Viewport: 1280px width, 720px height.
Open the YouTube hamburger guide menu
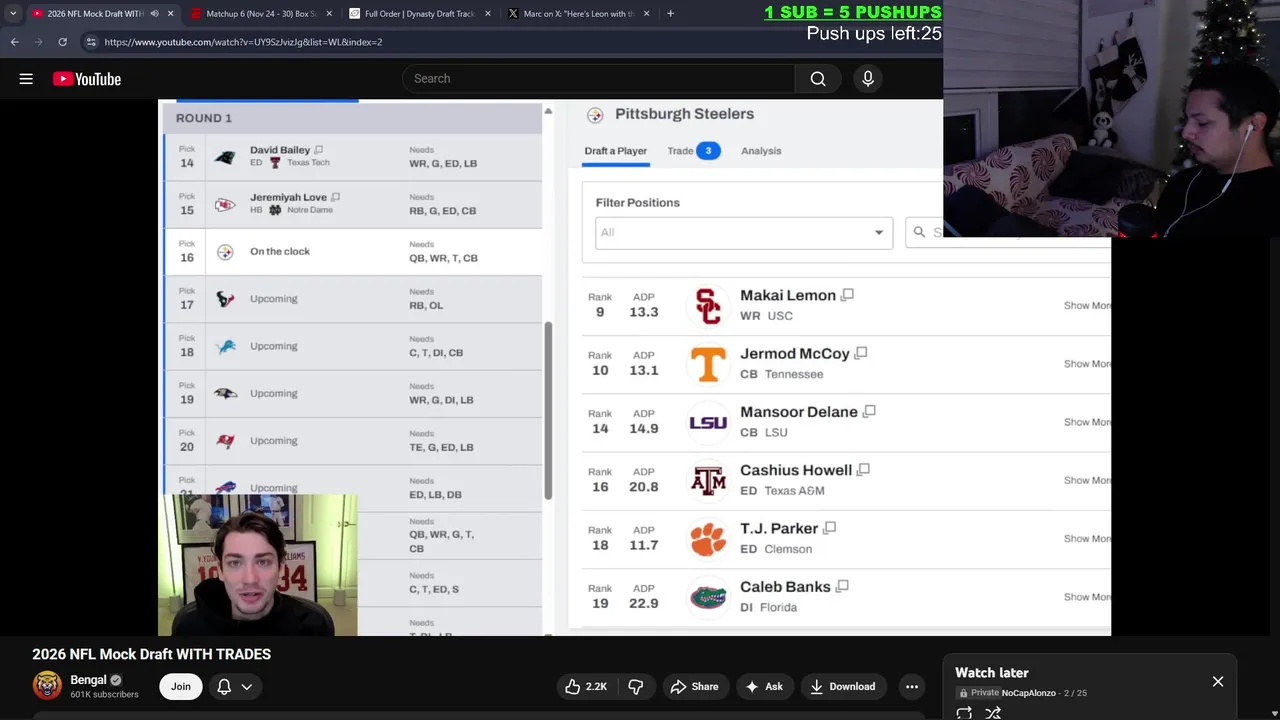pyautogui.click(x=26, y=79)
